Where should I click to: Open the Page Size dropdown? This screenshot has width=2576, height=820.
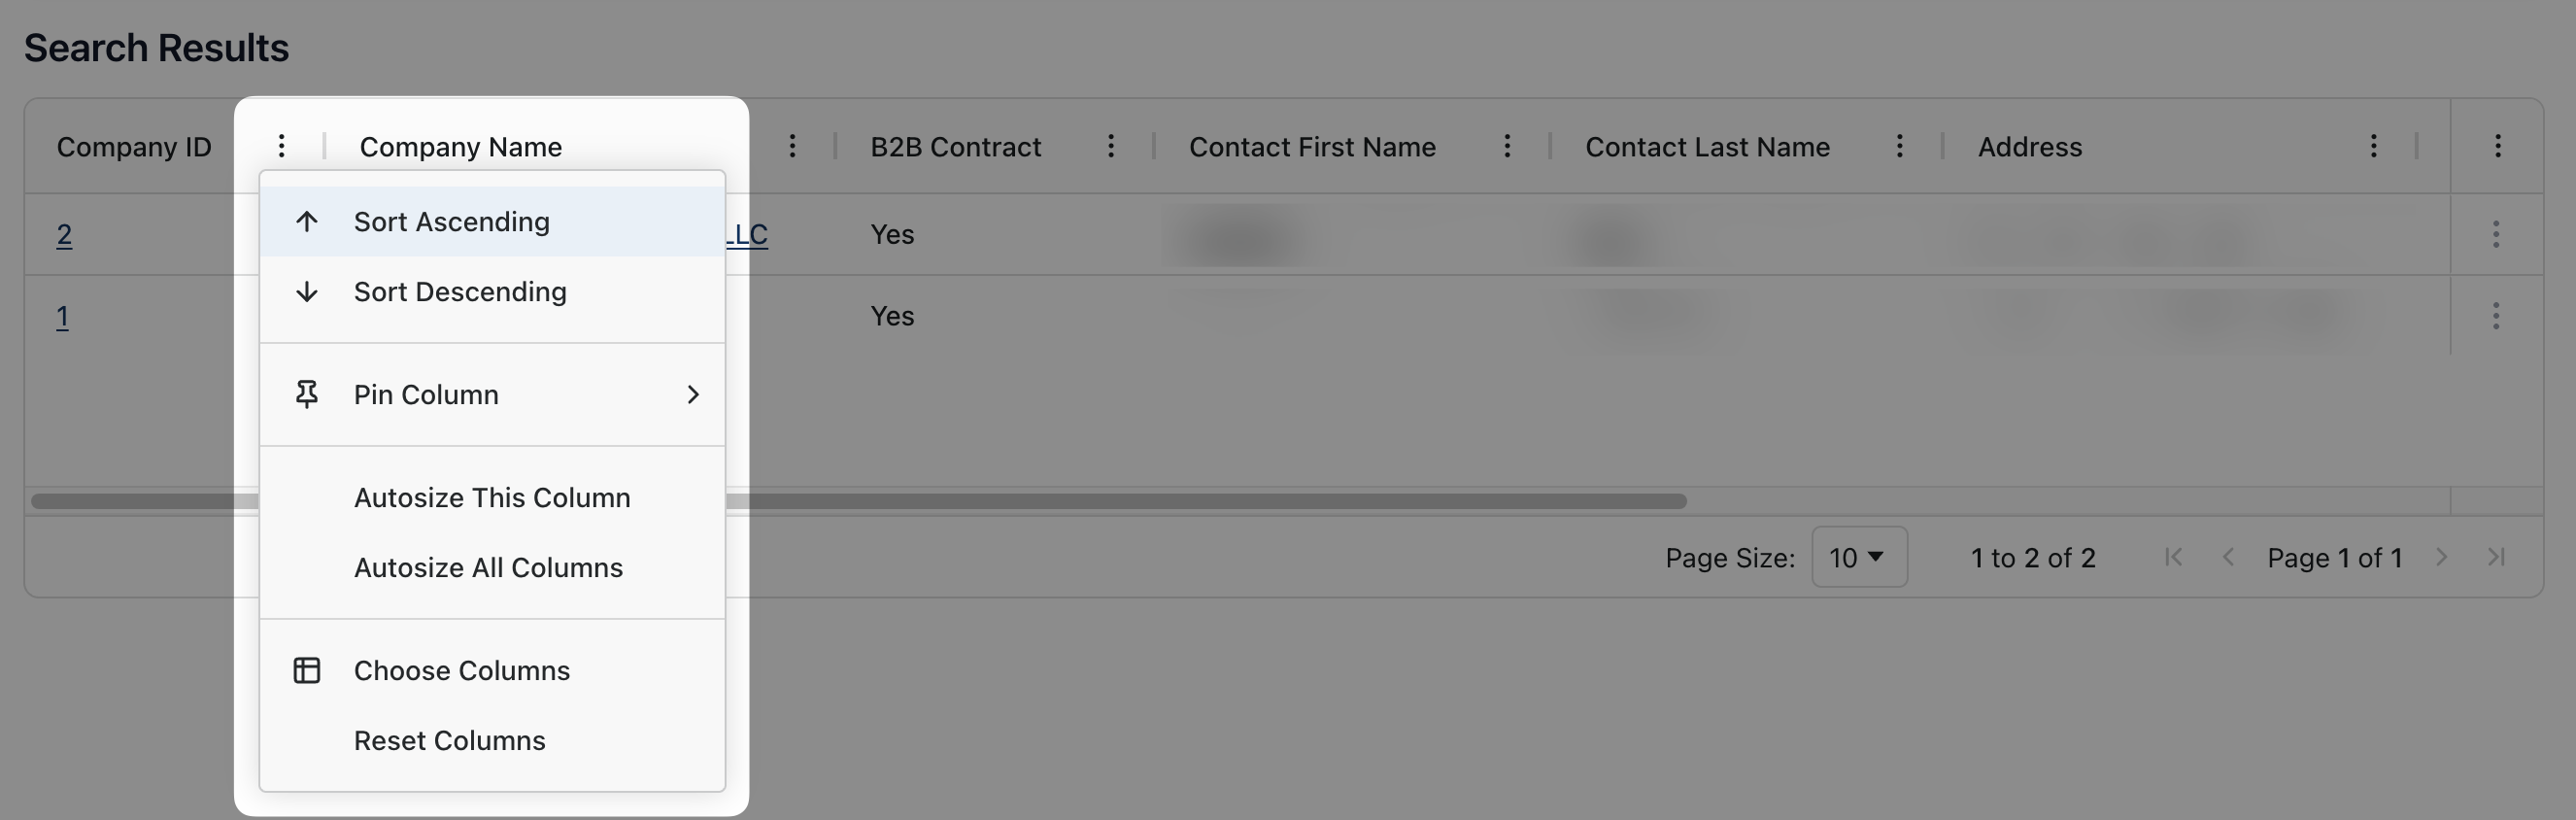[x=1858, y=557]
